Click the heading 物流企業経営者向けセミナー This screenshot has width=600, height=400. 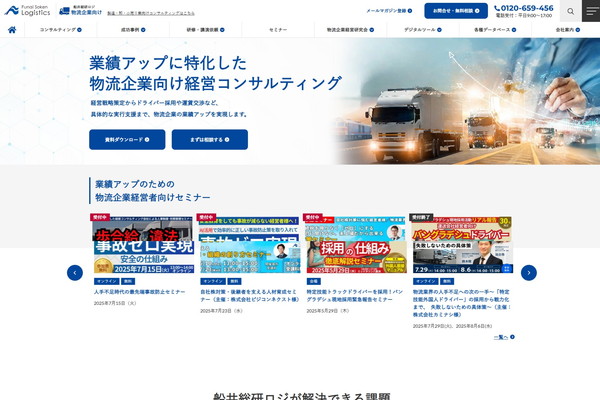coord(153,198)
